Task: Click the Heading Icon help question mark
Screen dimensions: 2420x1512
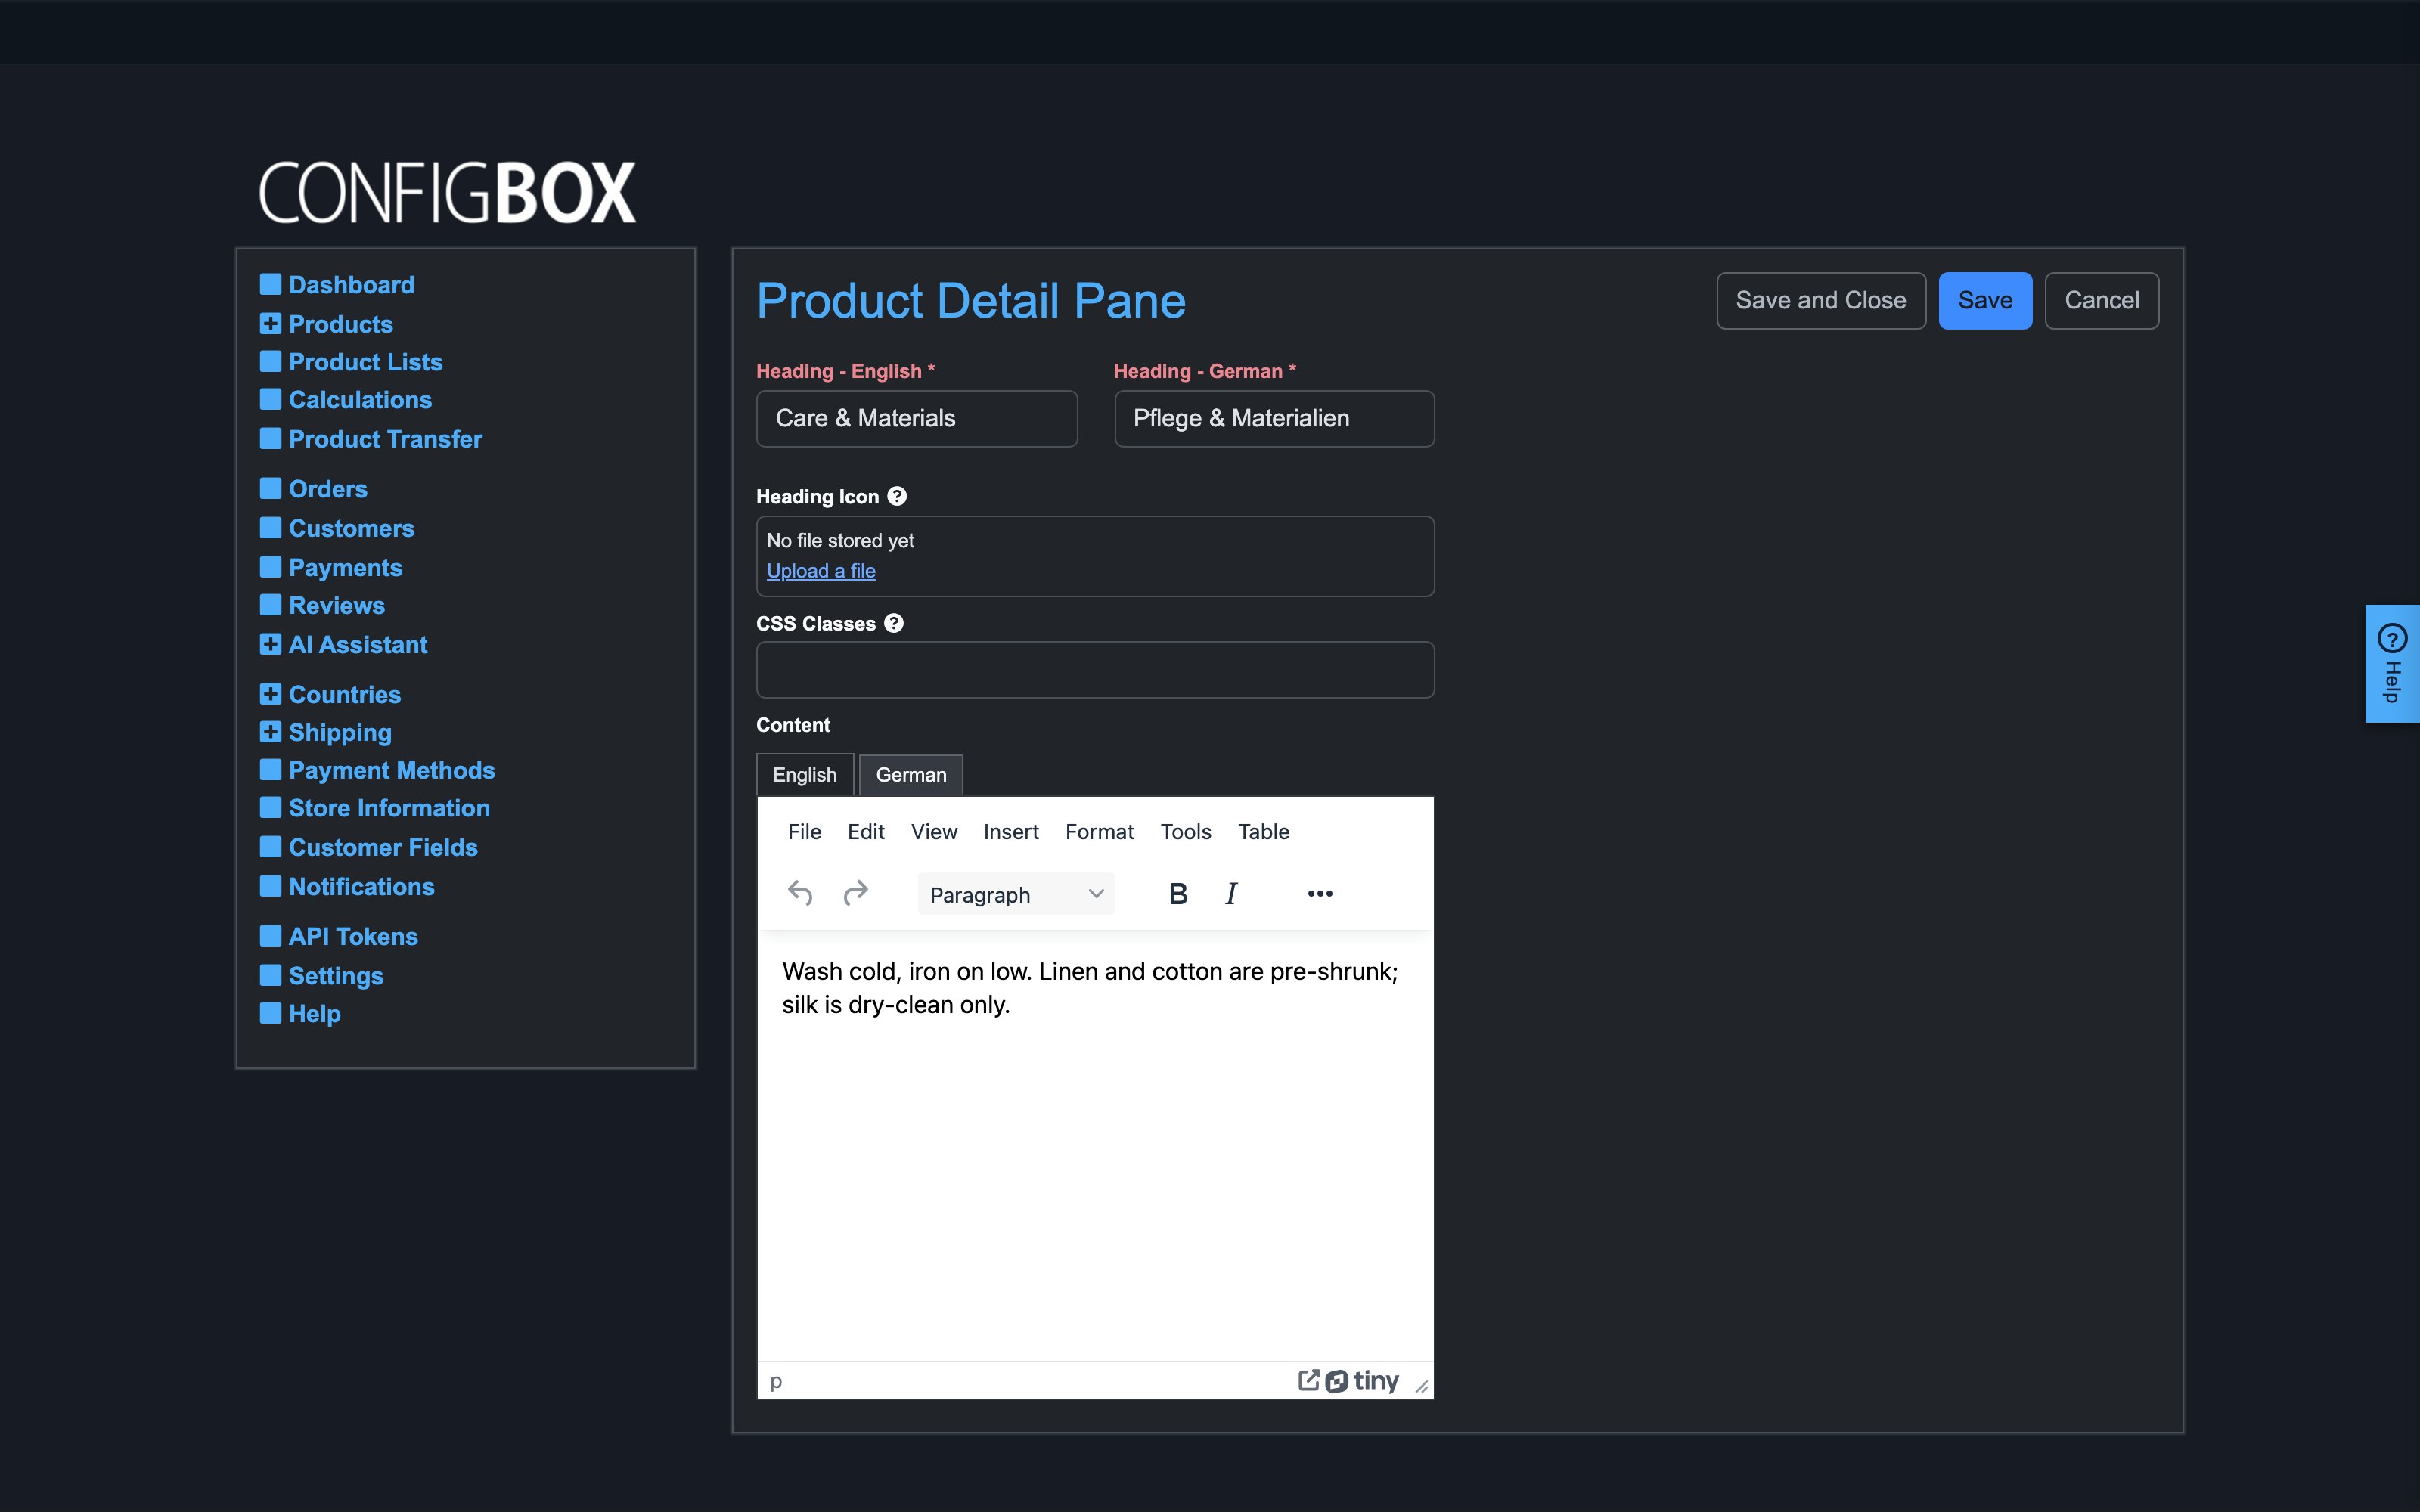Action: [x=897, y=496]
